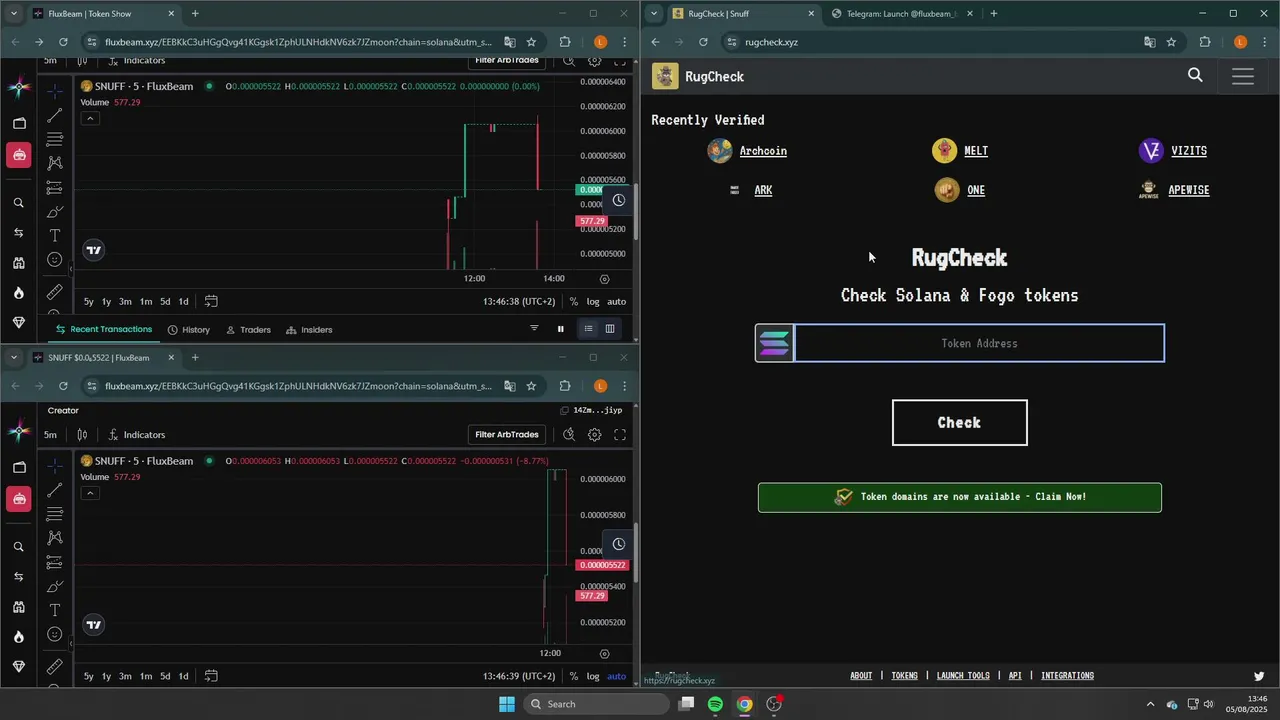This screenshot has height=720, width=1280.
Task: Click the Check button on RugCheck
Action: click(x=959, y=422)
